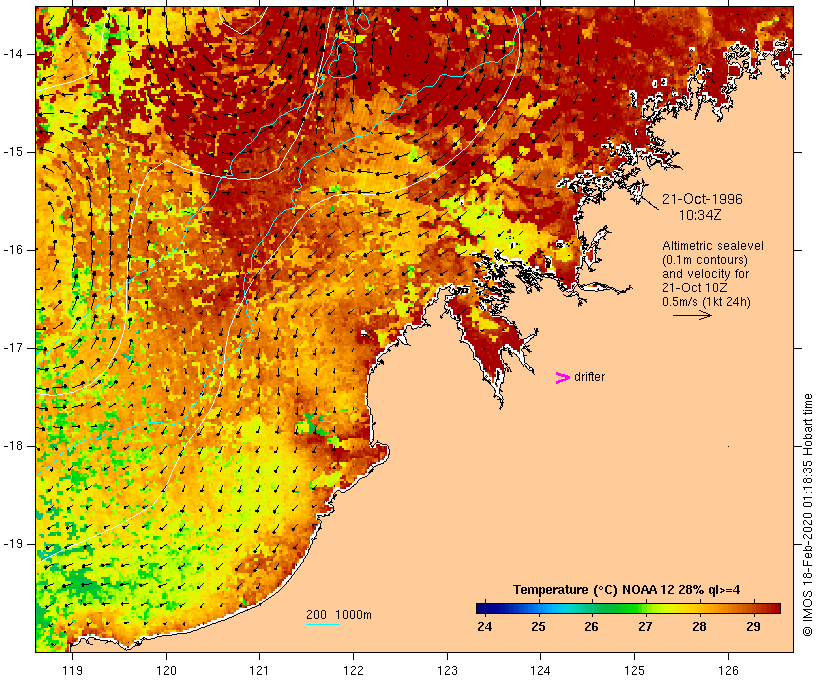Click the '1000m' depth contour legend label
Image resolution: width=820 pixels, height=680 pixels.
point(354,615)
